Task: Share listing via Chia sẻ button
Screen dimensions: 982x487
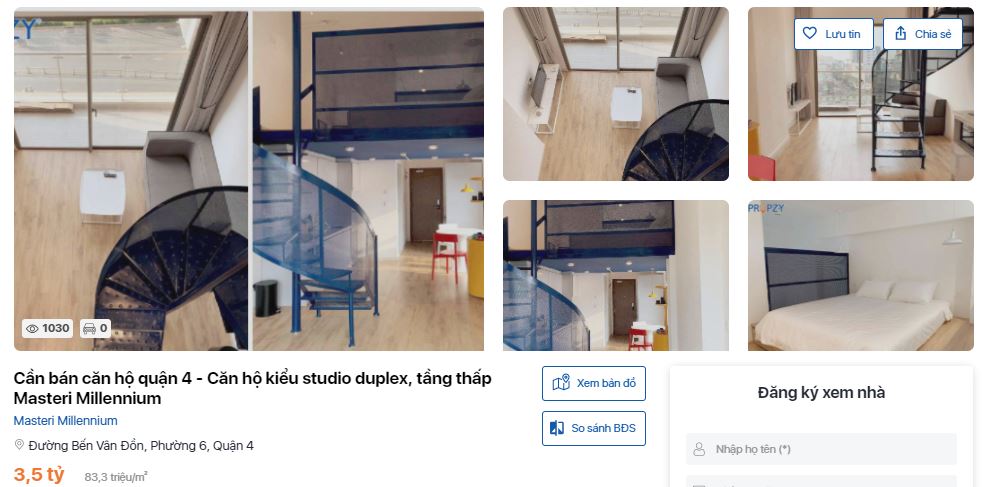Action: click(923, 34)
